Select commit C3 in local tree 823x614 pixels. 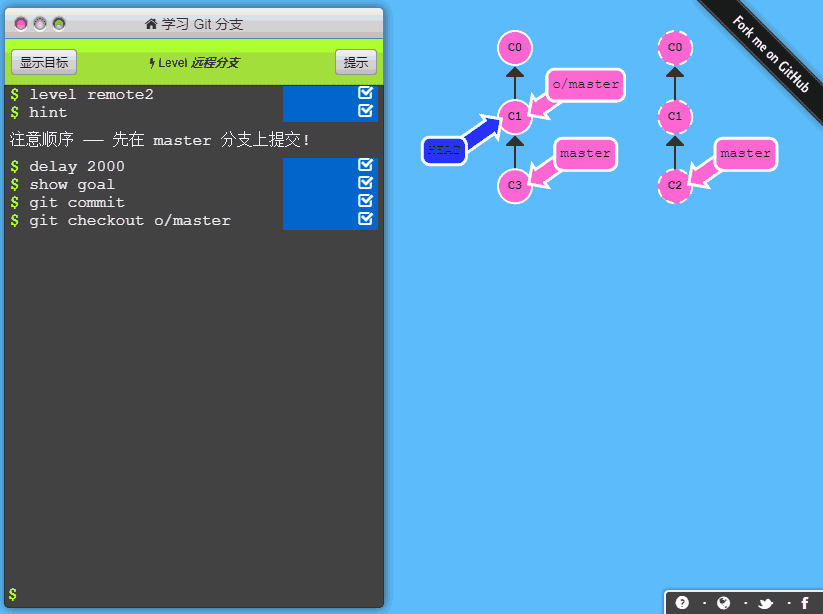pos(515,185)
